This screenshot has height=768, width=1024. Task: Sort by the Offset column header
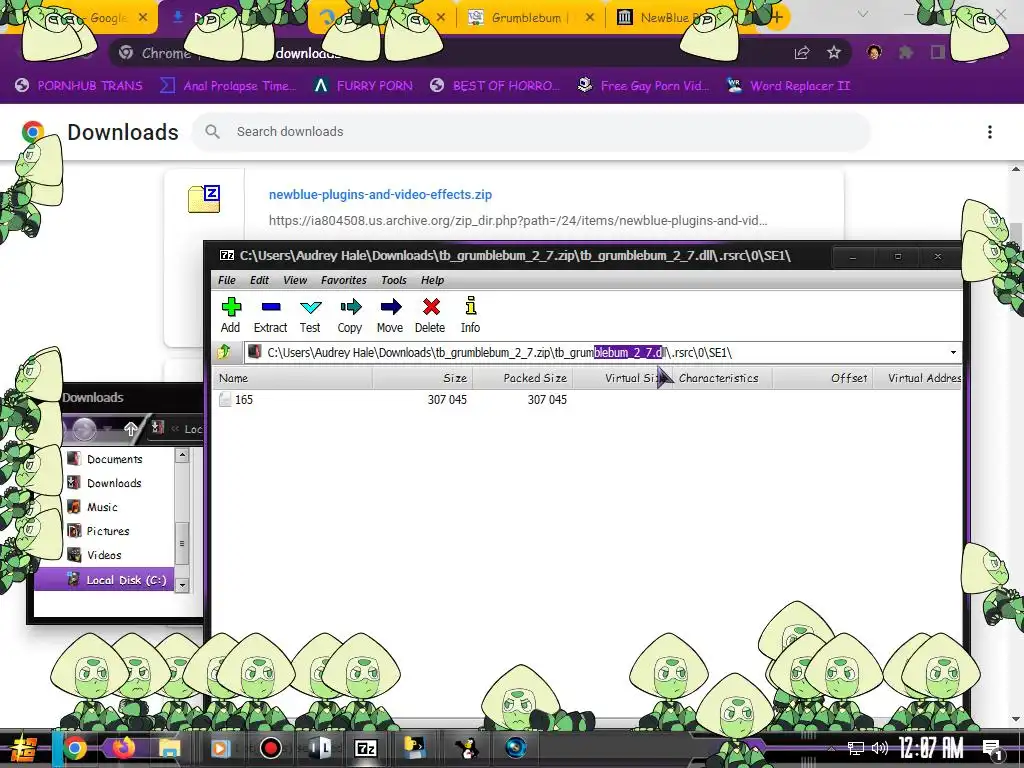tap(822, 378)
